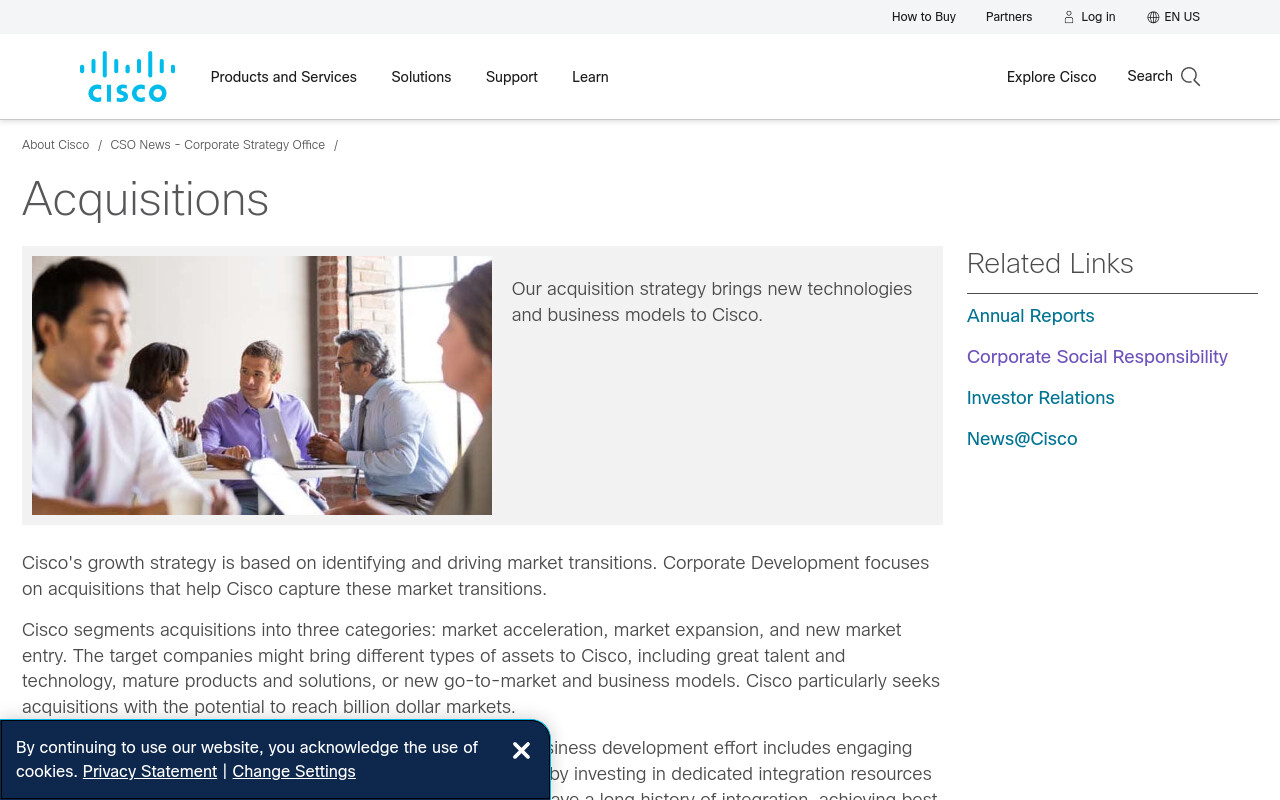This screenshot has width=1280, height=800.
Task: Go to About Cisco breadcrumb
Action: tap(56, 145)
